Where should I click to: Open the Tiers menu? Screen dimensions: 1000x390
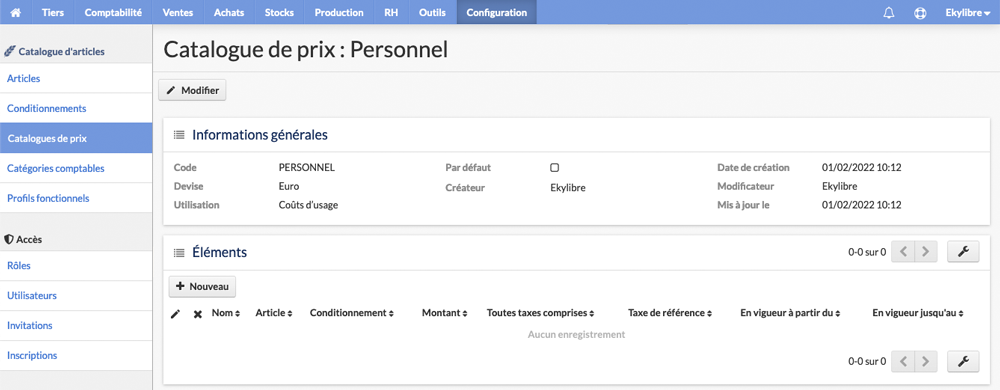53,12
